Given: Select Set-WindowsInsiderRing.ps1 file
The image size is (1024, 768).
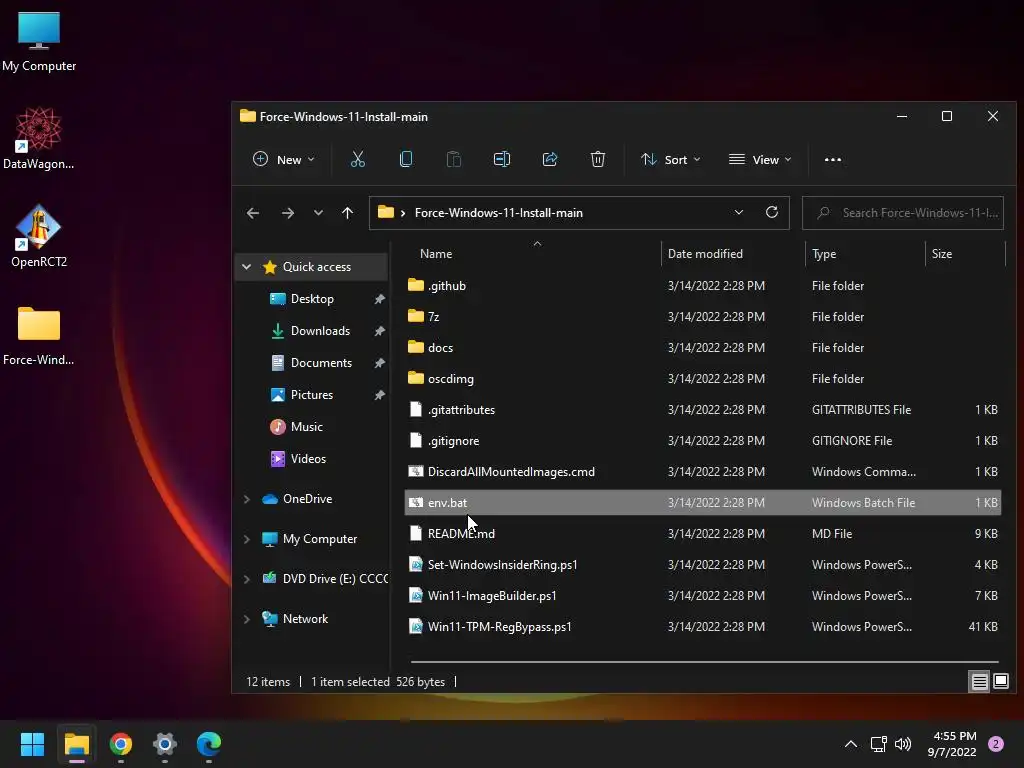Looking at the screenshot, I should 703,564.
